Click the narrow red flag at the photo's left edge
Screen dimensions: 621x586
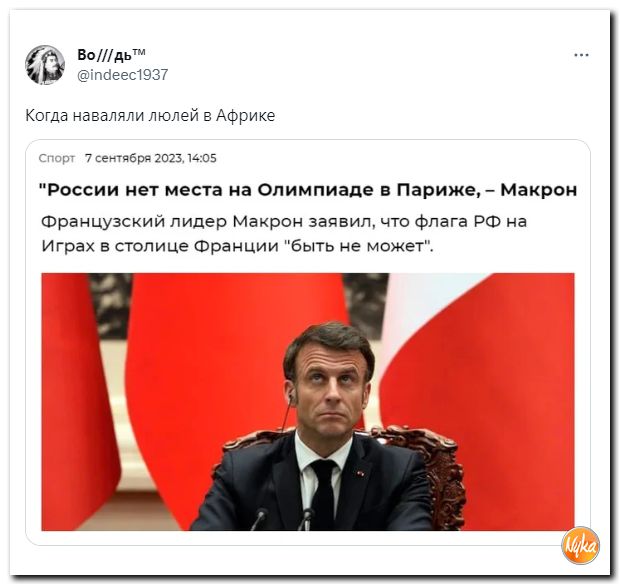click(75, 396)
